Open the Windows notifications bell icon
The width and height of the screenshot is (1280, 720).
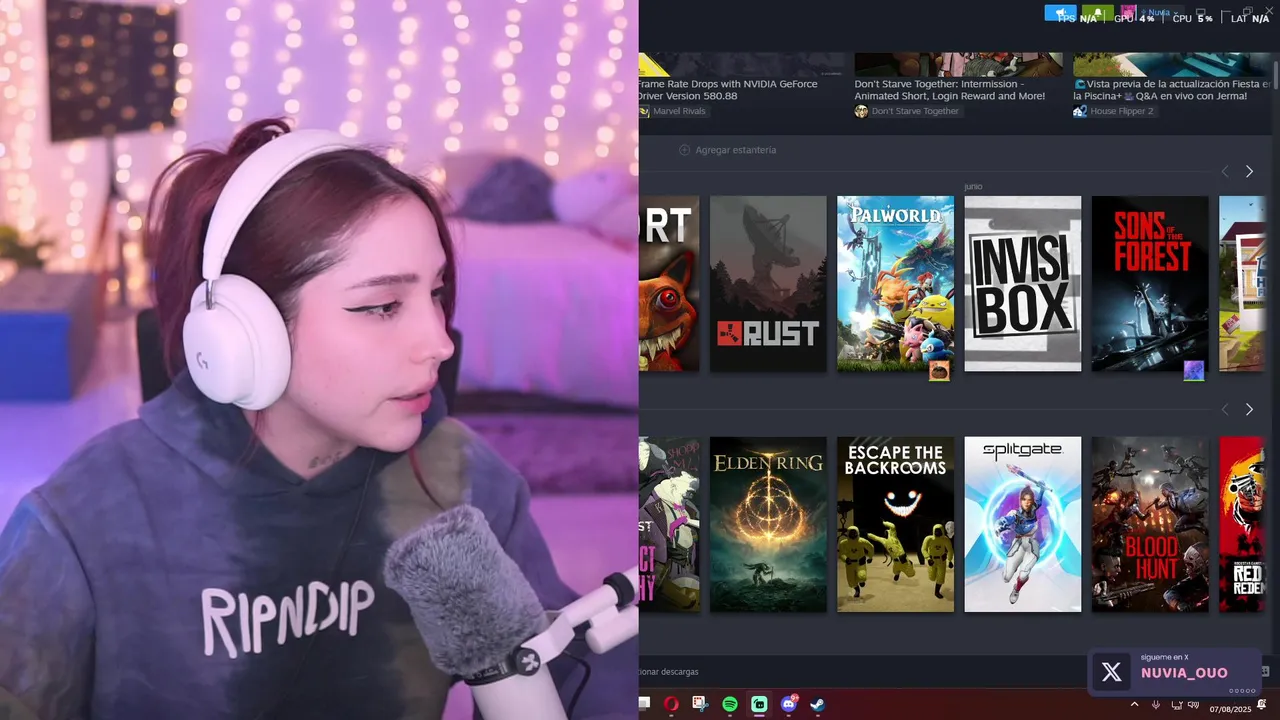pos(1262,705)
